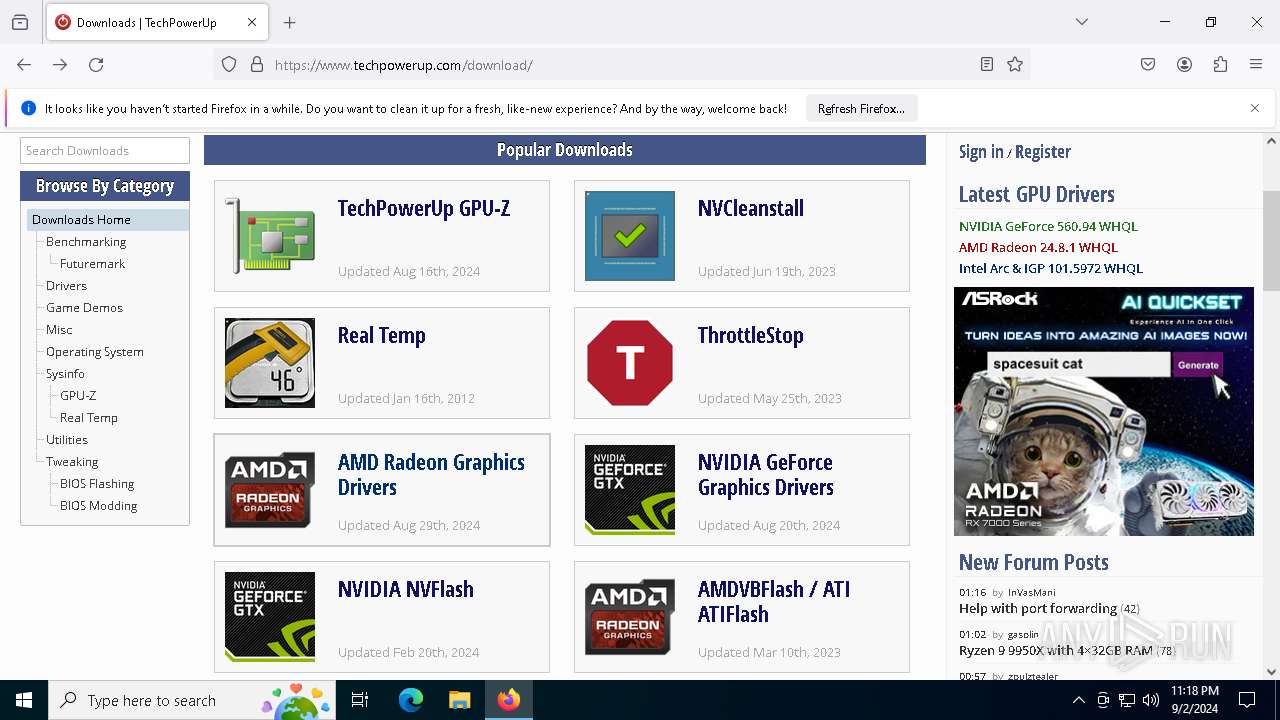Open the volume control in system tray
Image resolution: width=1280 pixels, height=720 pixels.
coord(1151,700)
